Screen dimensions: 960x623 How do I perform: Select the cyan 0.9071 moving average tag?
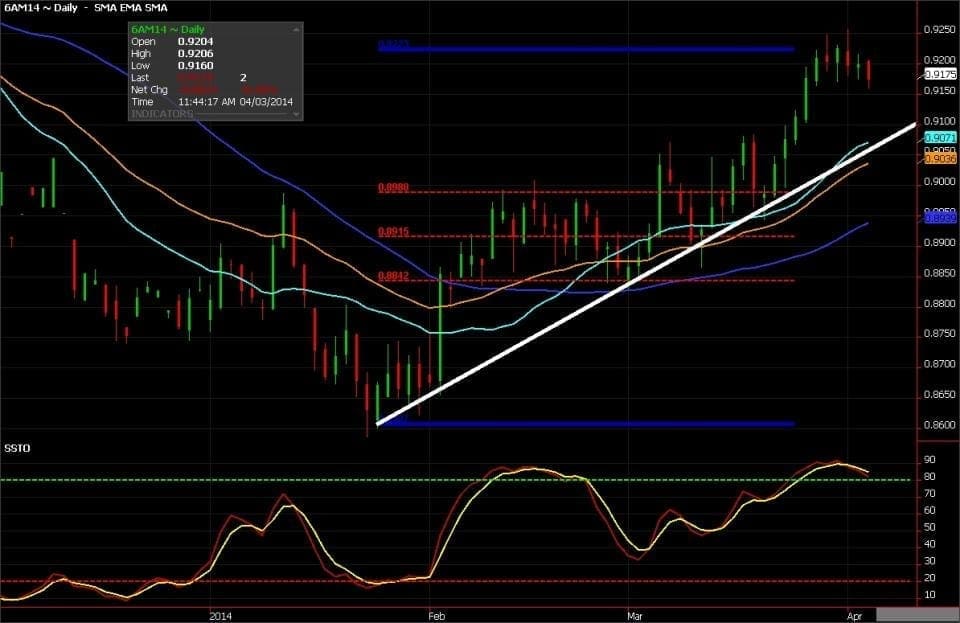click(940, 138)
